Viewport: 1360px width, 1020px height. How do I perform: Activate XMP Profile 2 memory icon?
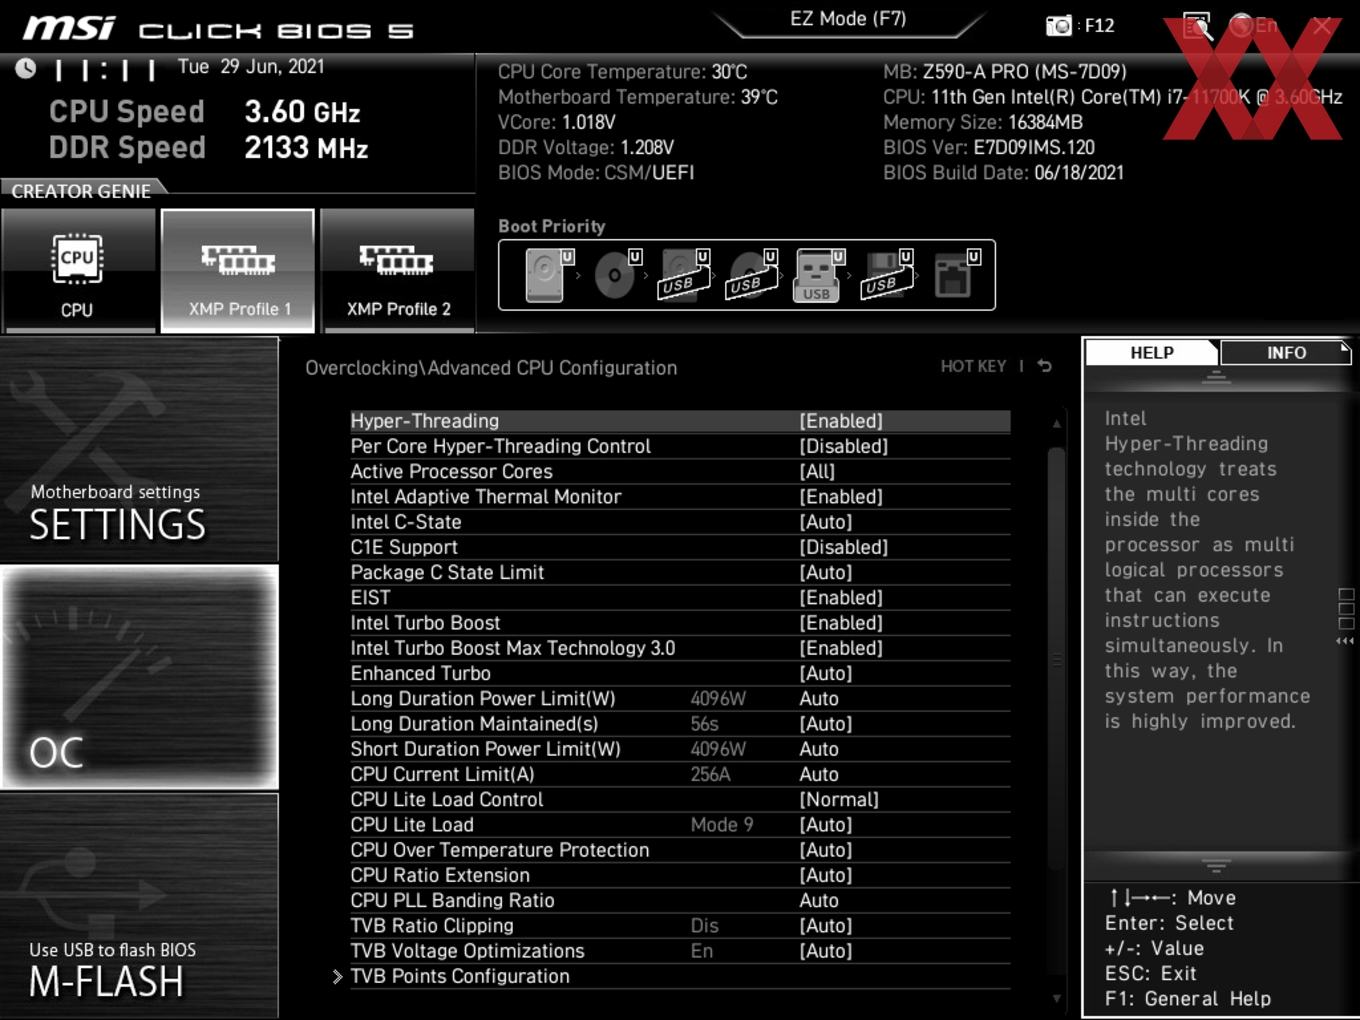(x=397, y=271)
